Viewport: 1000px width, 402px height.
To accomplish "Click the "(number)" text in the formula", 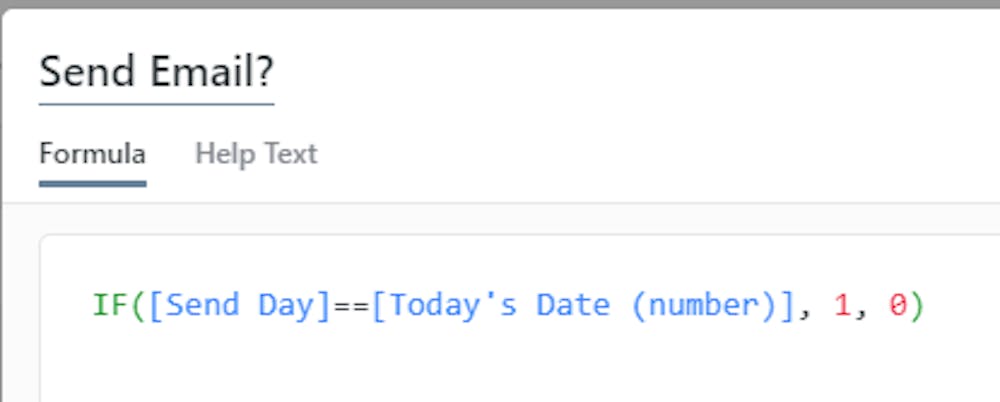I will tap(703, 306).
